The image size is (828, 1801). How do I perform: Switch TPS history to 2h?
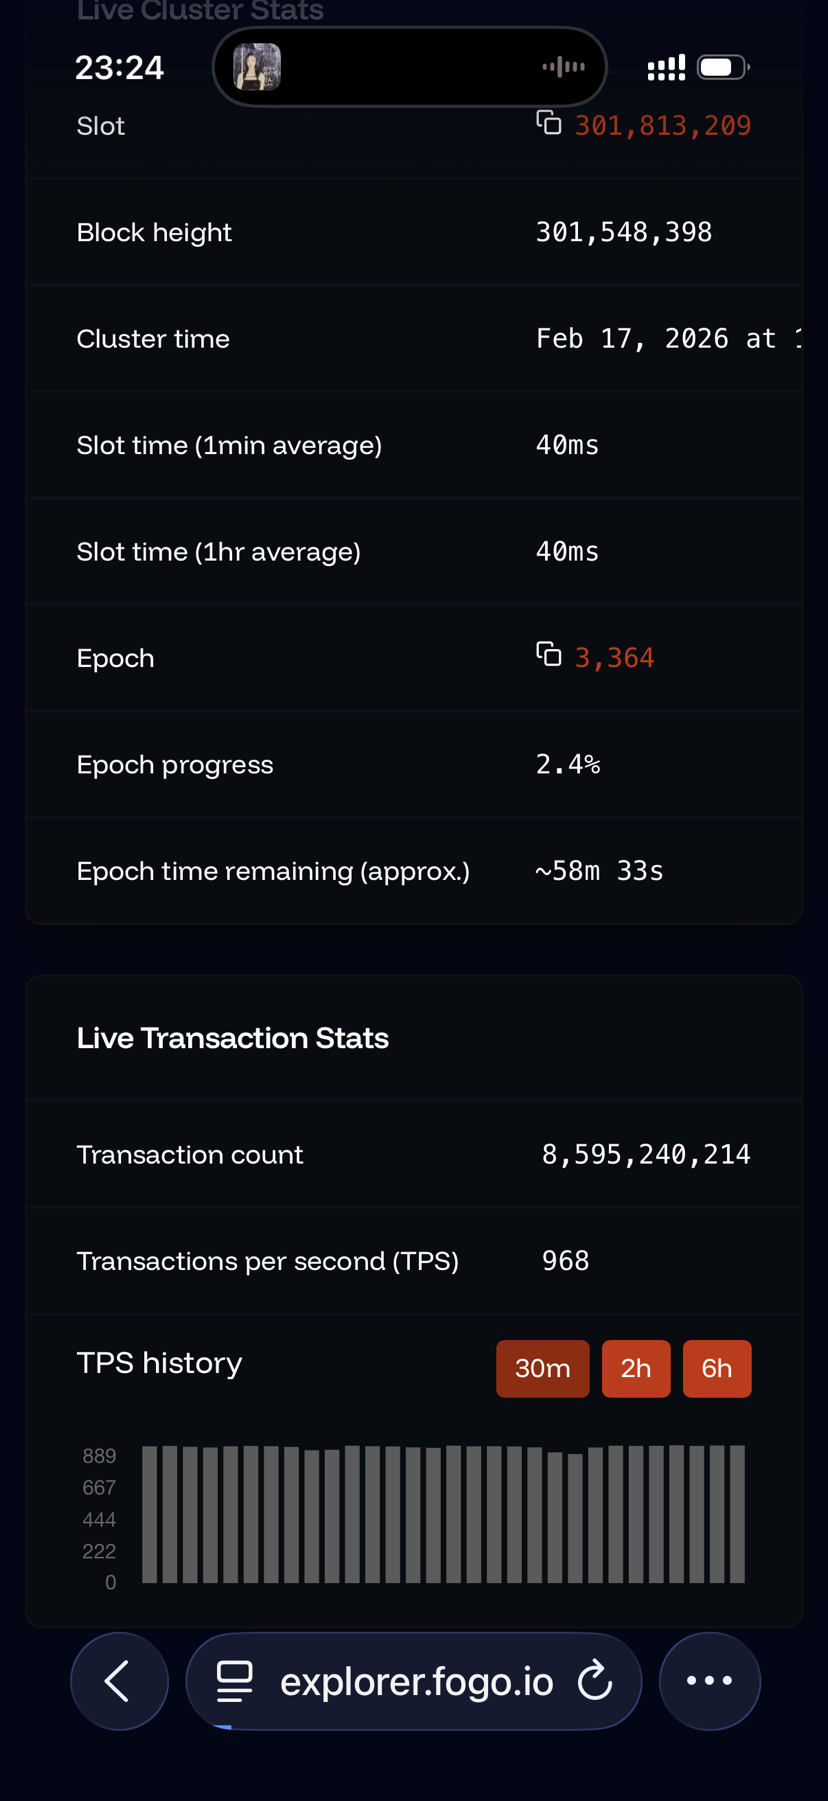coord(636,1368)
